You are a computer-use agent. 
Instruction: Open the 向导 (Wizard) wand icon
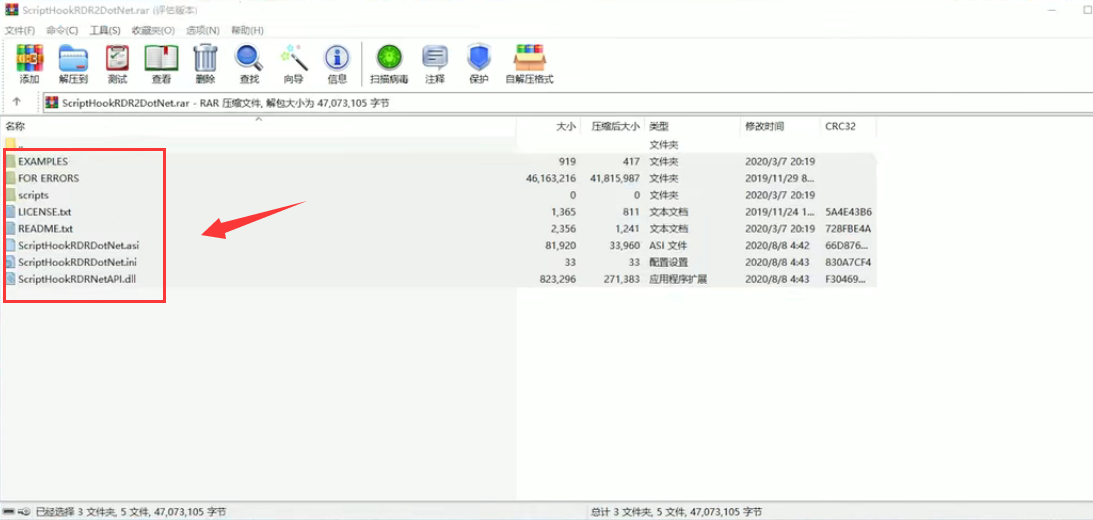(x=293, y=58)
